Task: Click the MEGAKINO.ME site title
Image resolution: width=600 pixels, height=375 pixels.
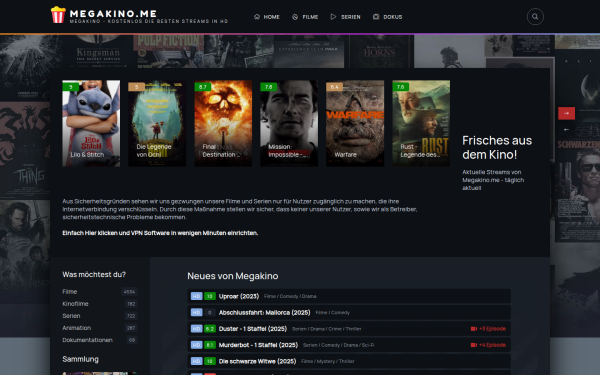Action: pyautogui.click(x=113, y=13)
